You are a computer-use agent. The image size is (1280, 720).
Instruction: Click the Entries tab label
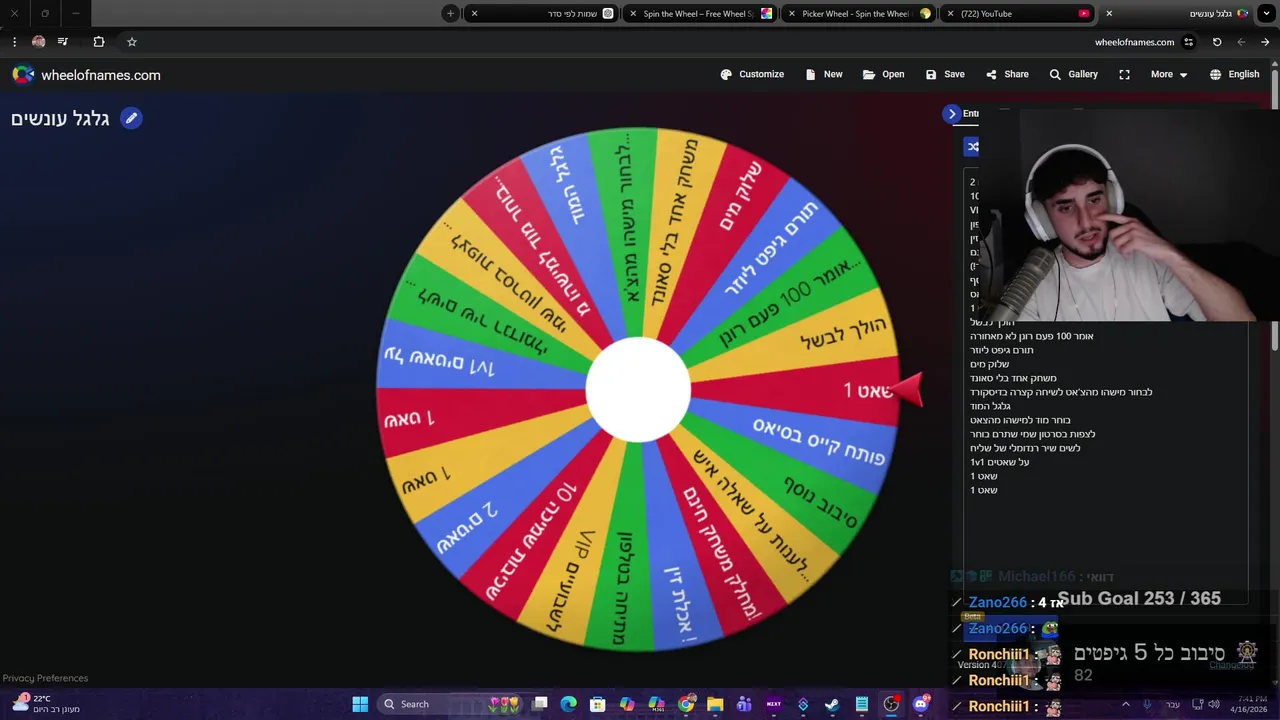pos(971,114)
